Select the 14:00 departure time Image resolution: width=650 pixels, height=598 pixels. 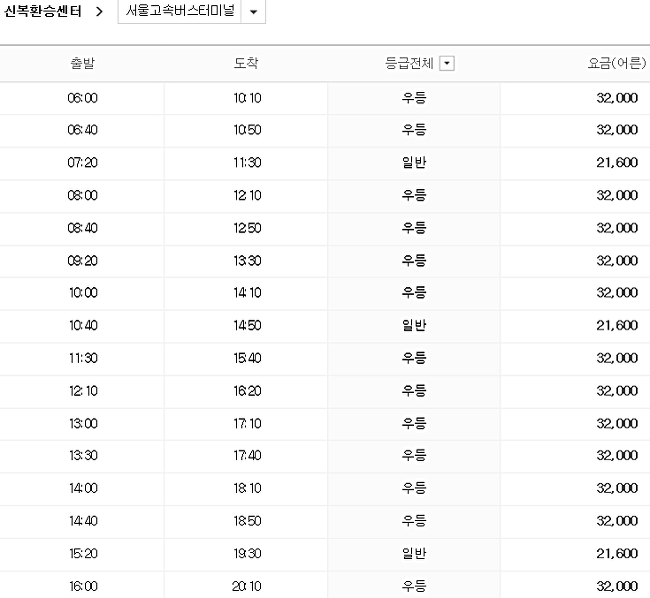(83, 488)
